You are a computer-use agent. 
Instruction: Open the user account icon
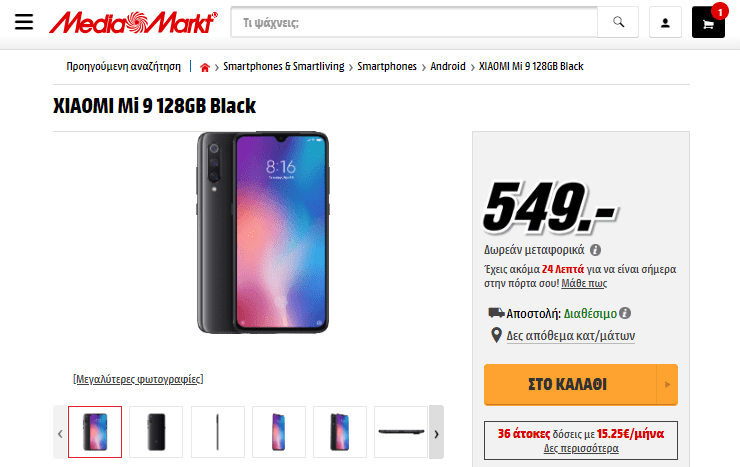click(665, 22)
